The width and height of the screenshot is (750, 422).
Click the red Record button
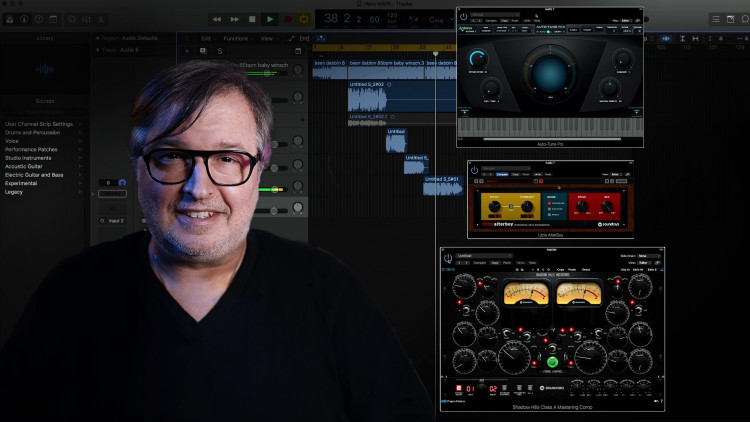tap(287, 19)
